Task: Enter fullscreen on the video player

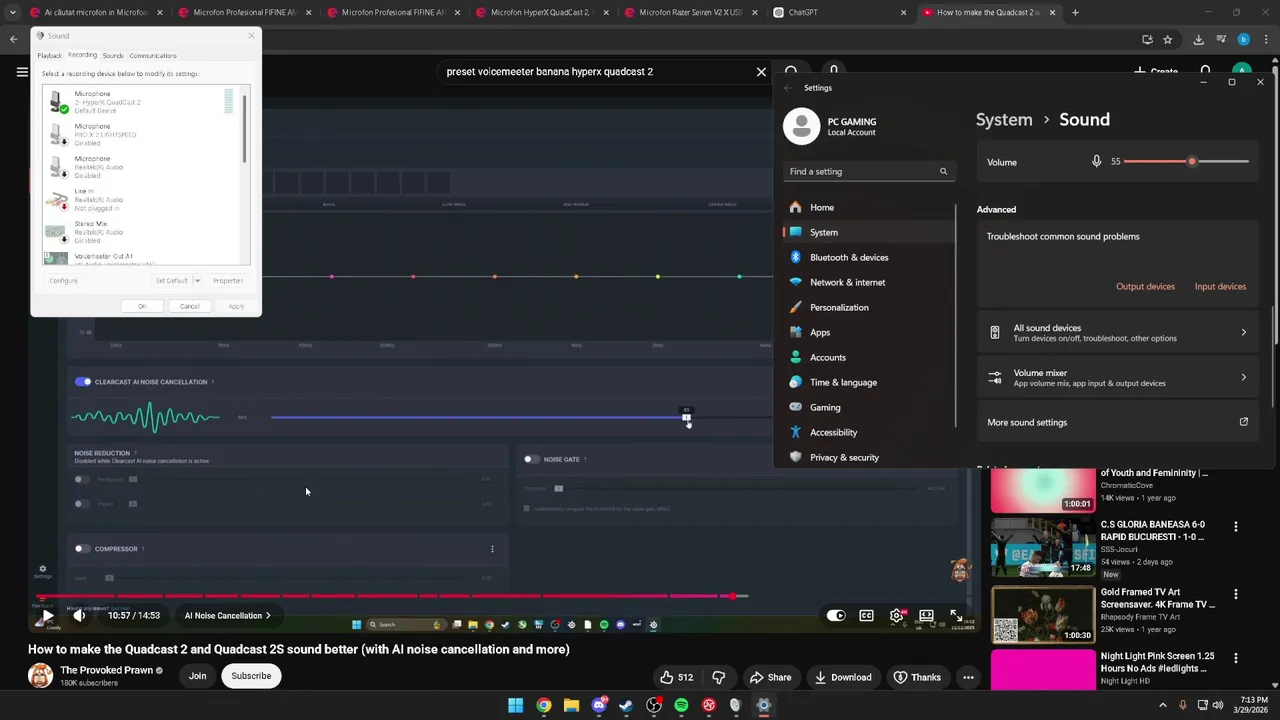Action: tap(957, 616)
